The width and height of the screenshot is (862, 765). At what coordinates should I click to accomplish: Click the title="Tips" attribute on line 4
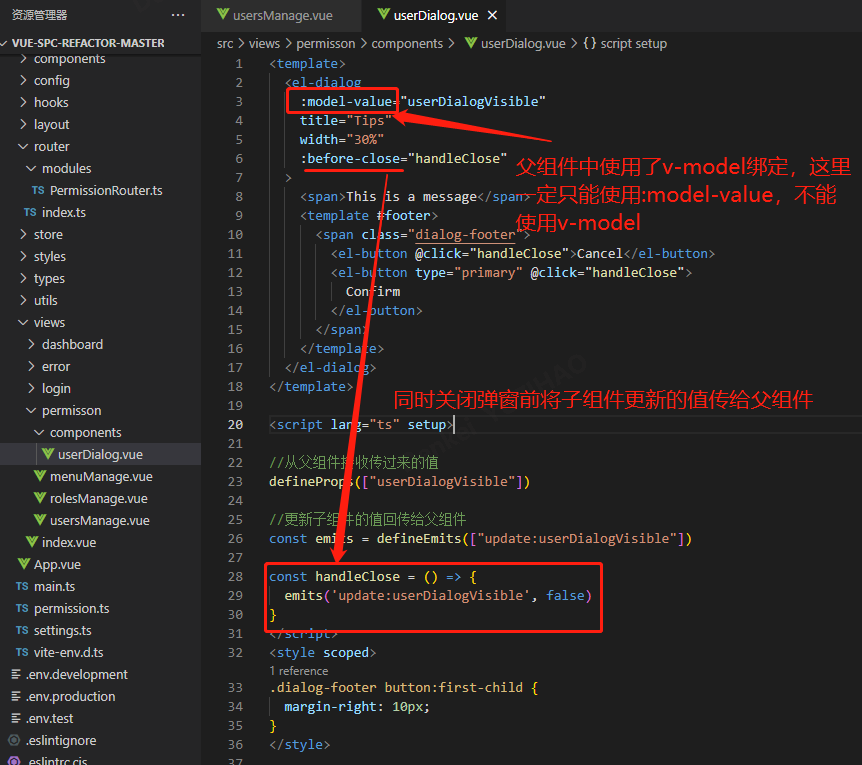click(x=345, y=120)
